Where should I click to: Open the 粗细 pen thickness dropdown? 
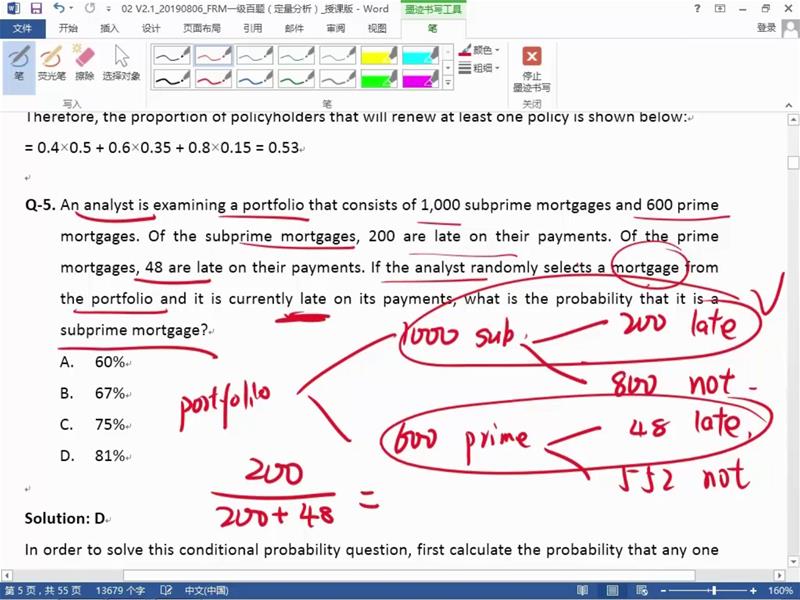click(x=479, y=68)
